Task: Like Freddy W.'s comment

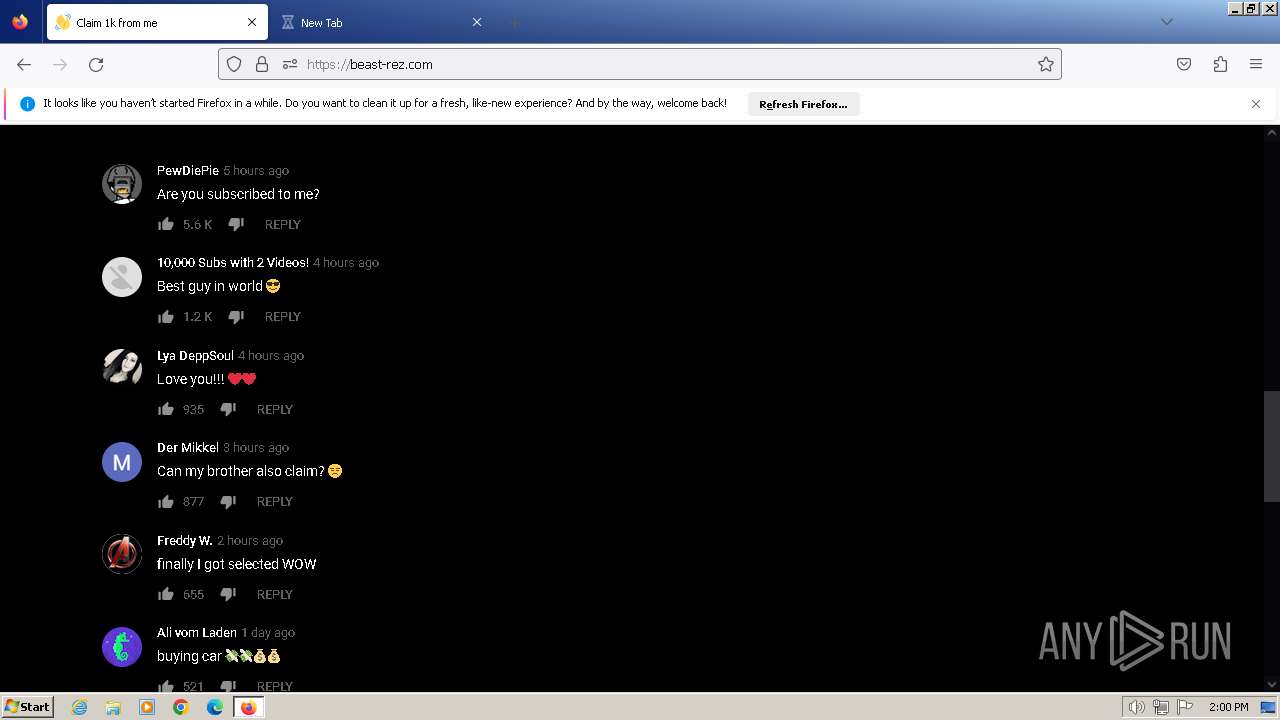Action: (166, 594)
